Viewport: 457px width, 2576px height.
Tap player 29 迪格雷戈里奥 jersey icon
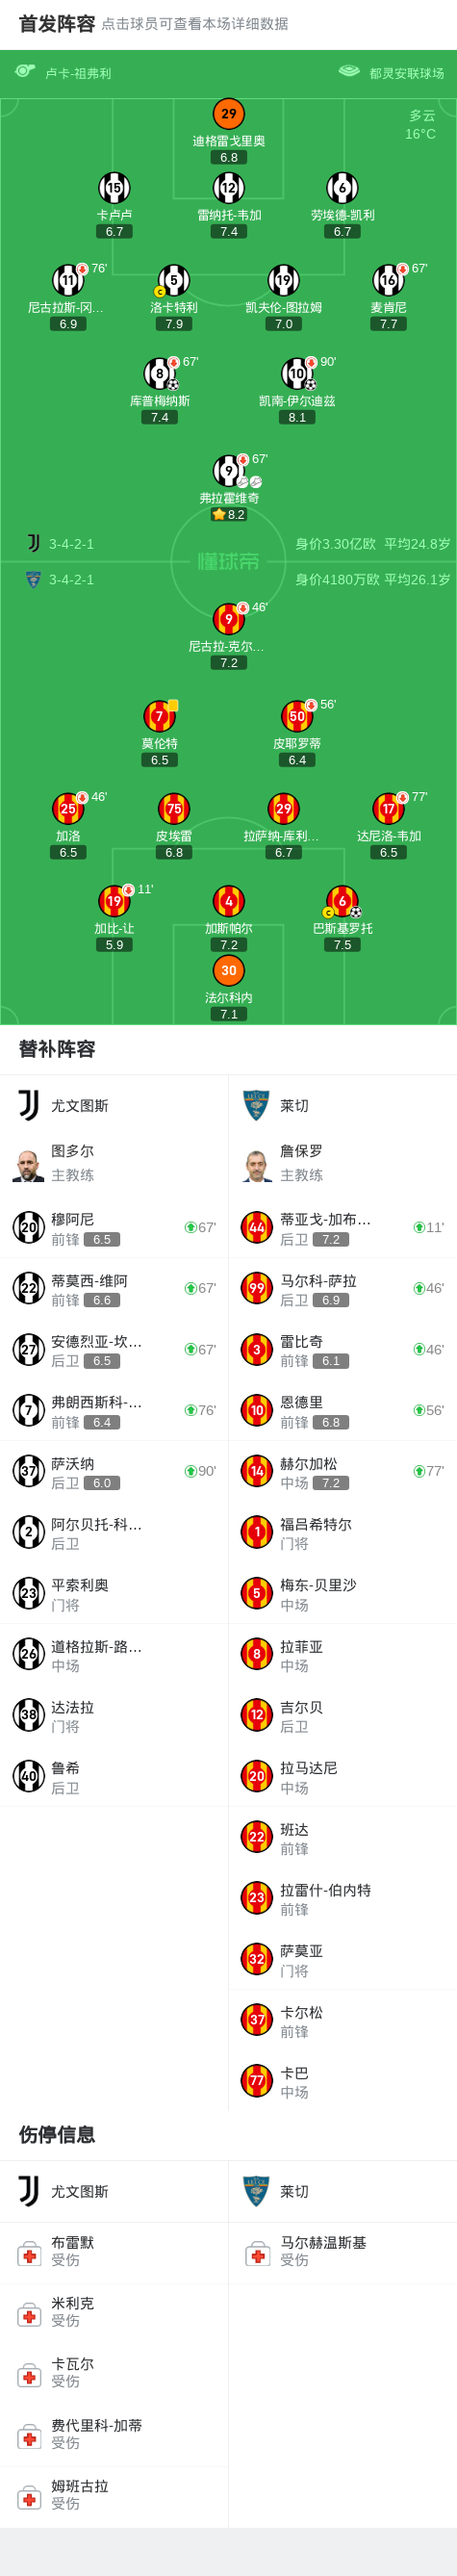coord(228,114)
